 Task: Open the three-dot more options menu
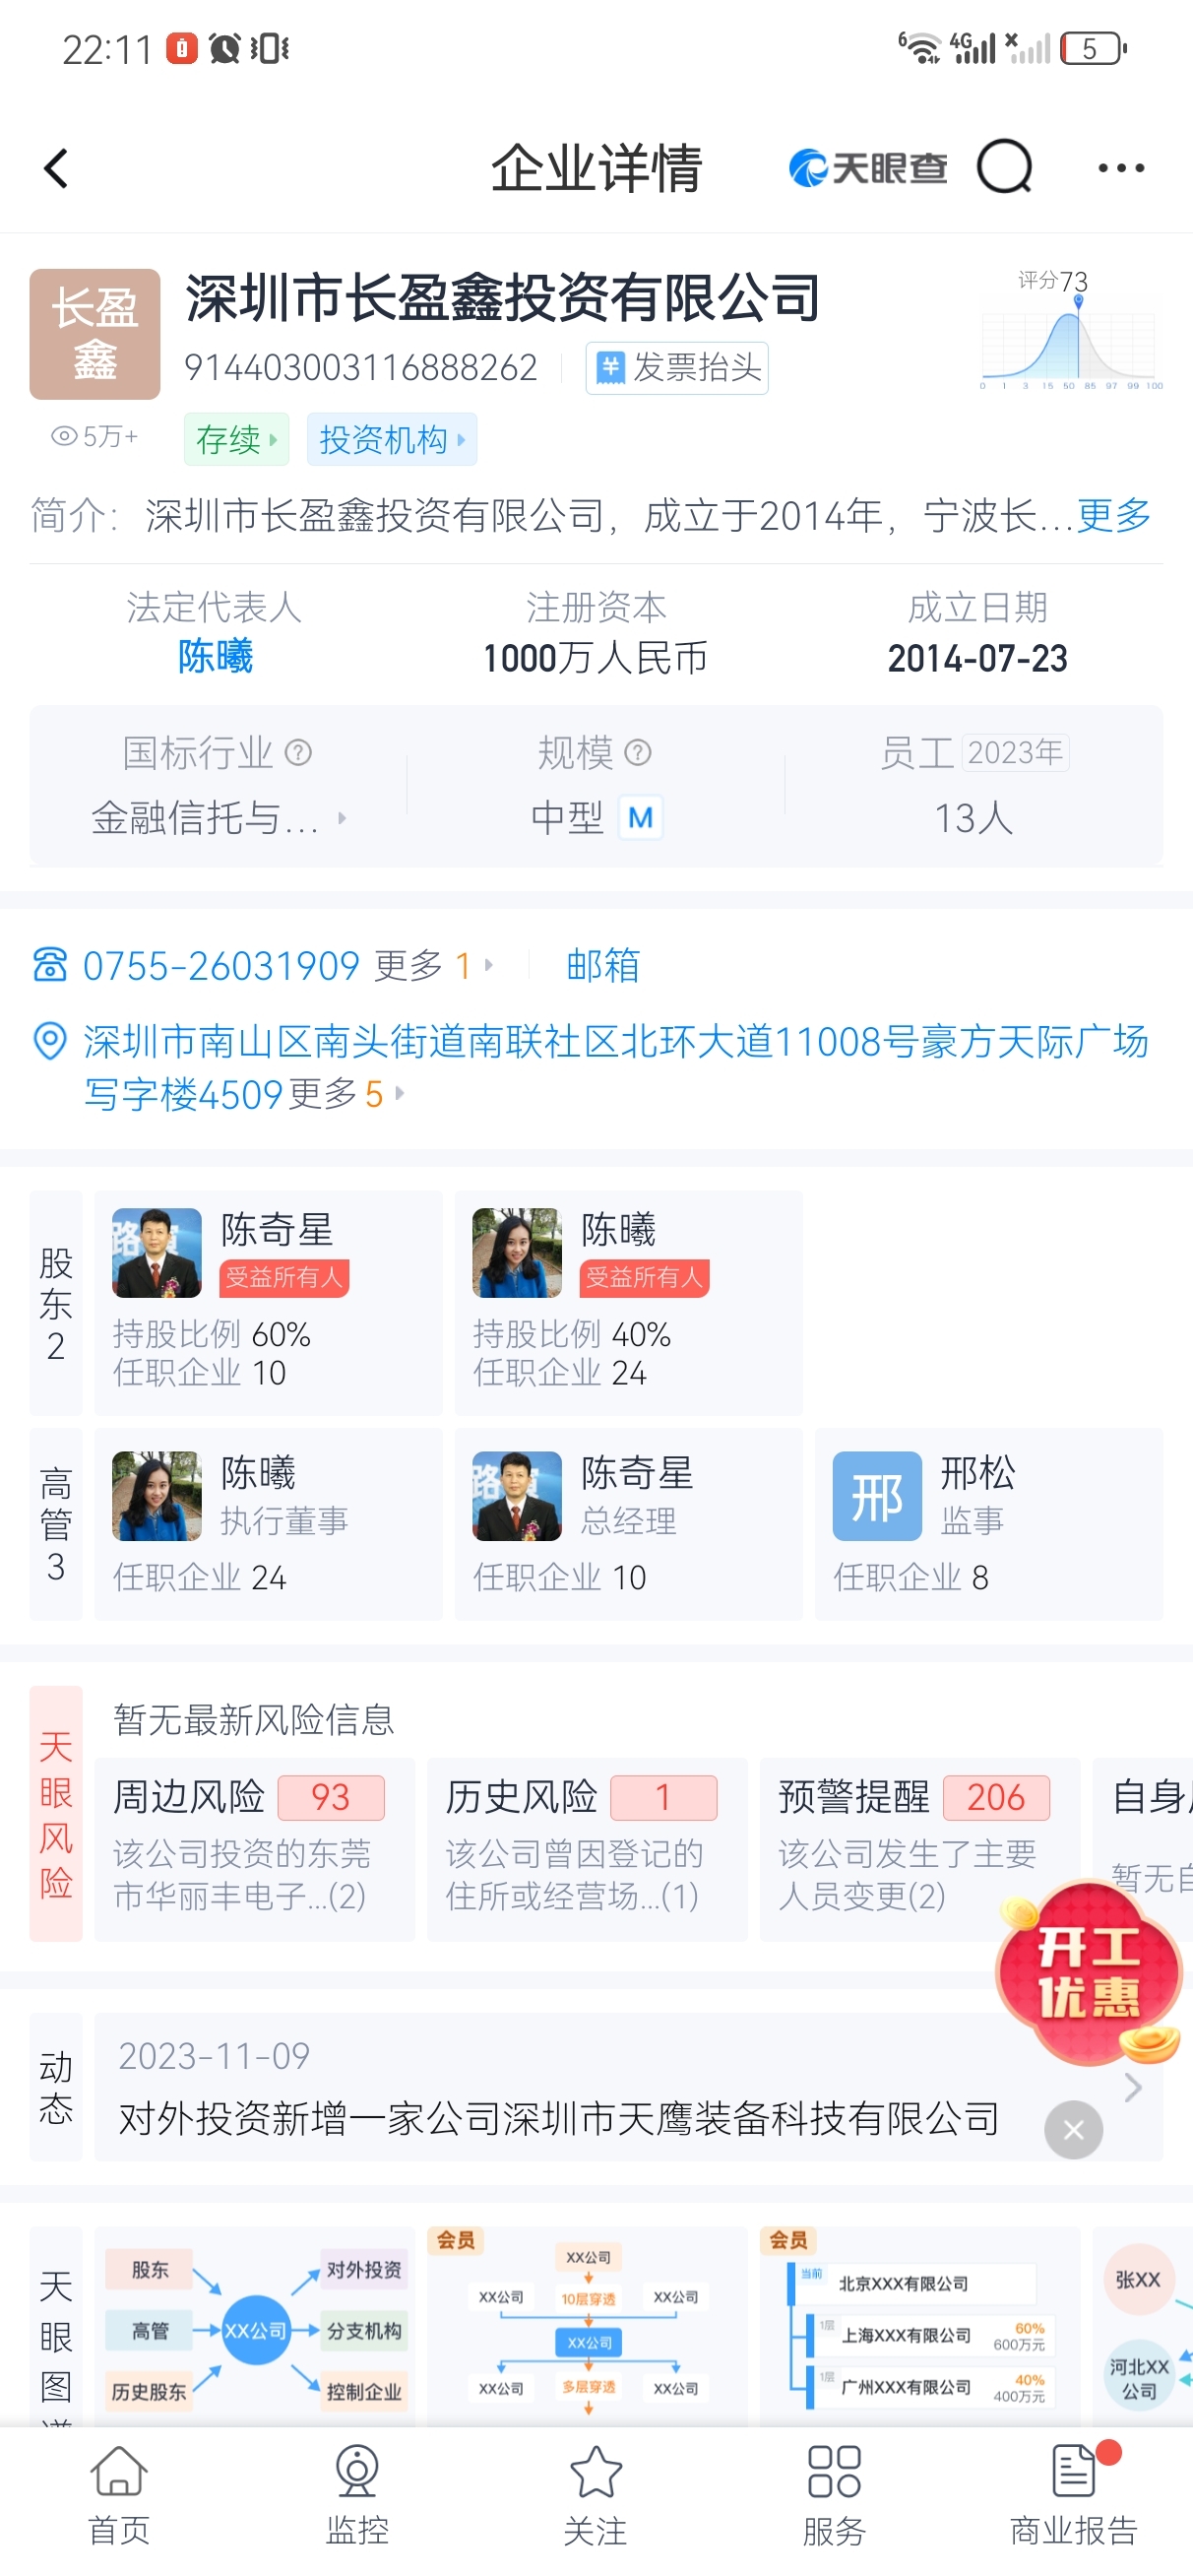click(x=1120, y=168)
